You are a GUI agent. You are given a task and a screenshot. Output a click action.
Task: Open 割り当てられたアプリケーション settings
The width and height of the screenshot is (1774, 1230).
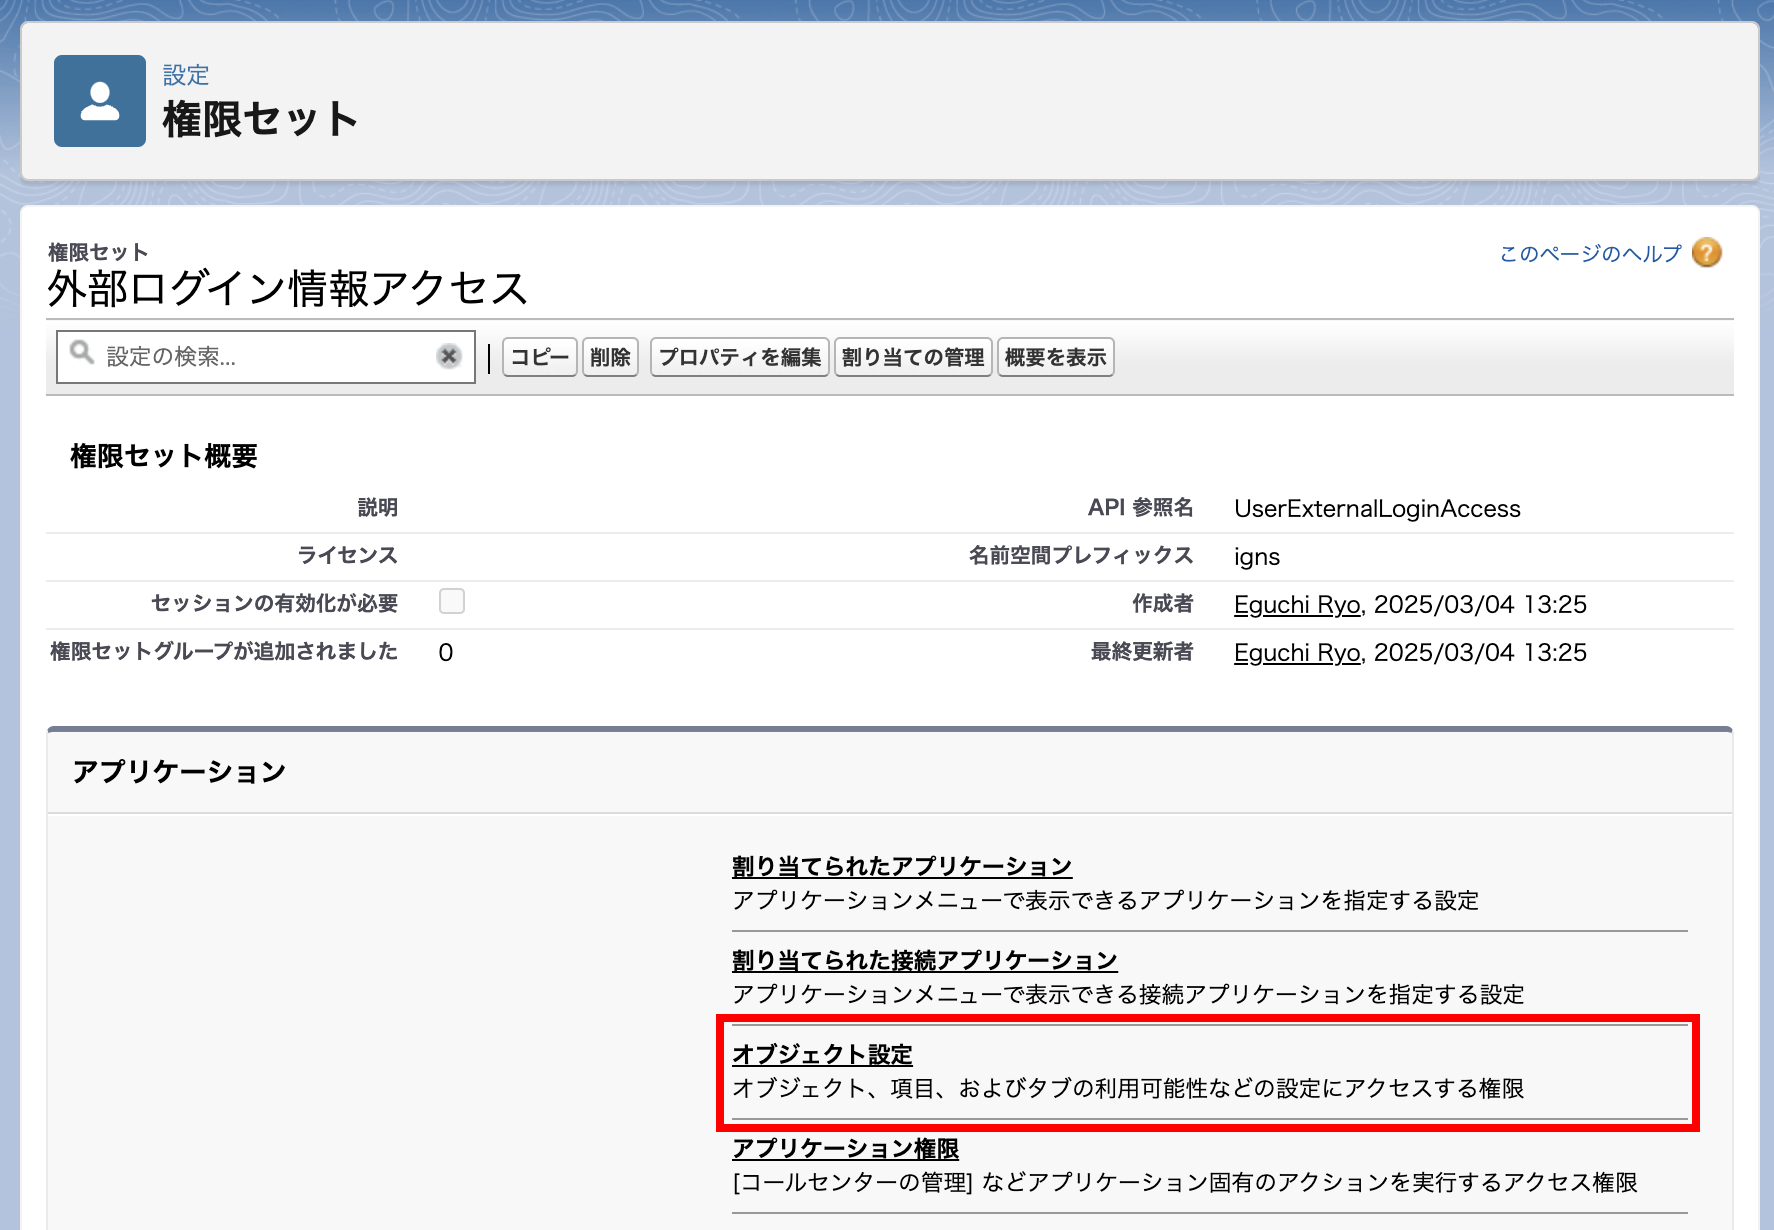point(901,866)
